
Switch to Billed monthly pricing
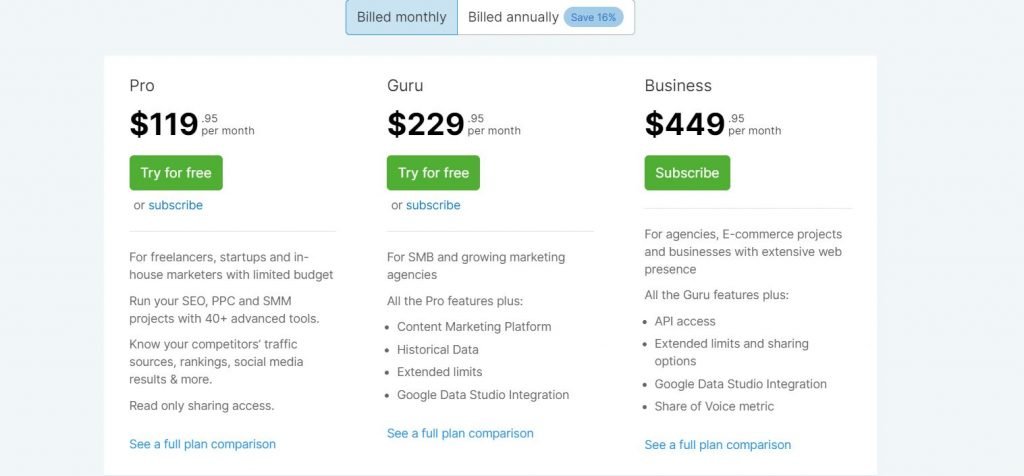[x=402, y=17]
